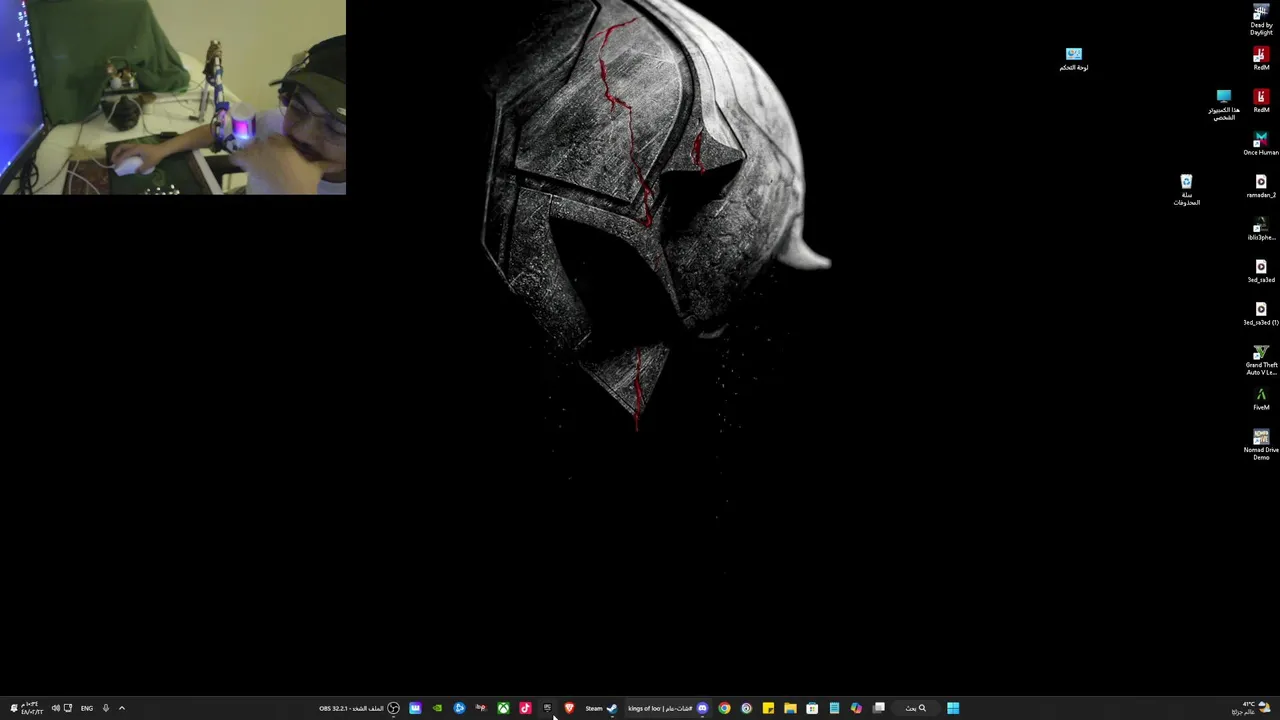The height and width of the screenshot is (720, 1280).
Task: Select the Control Panel desktop icon
Action: (1074, 59)
